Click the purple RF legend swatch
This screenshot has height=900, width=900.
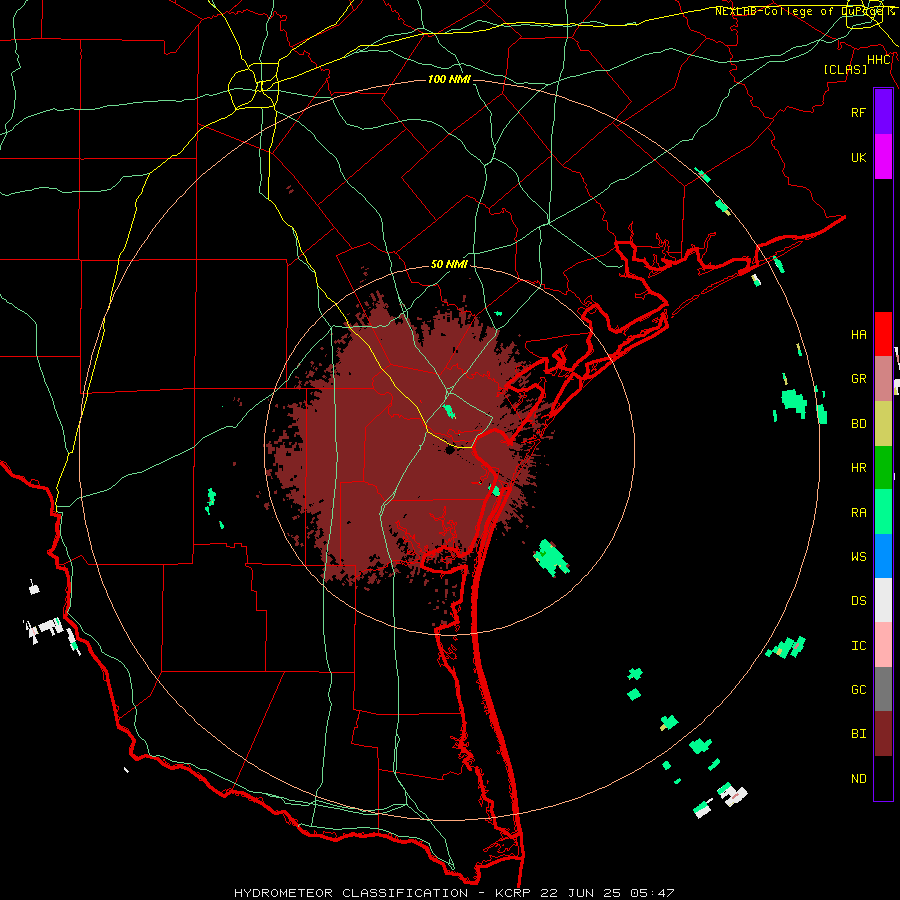[x=883, y=112]
